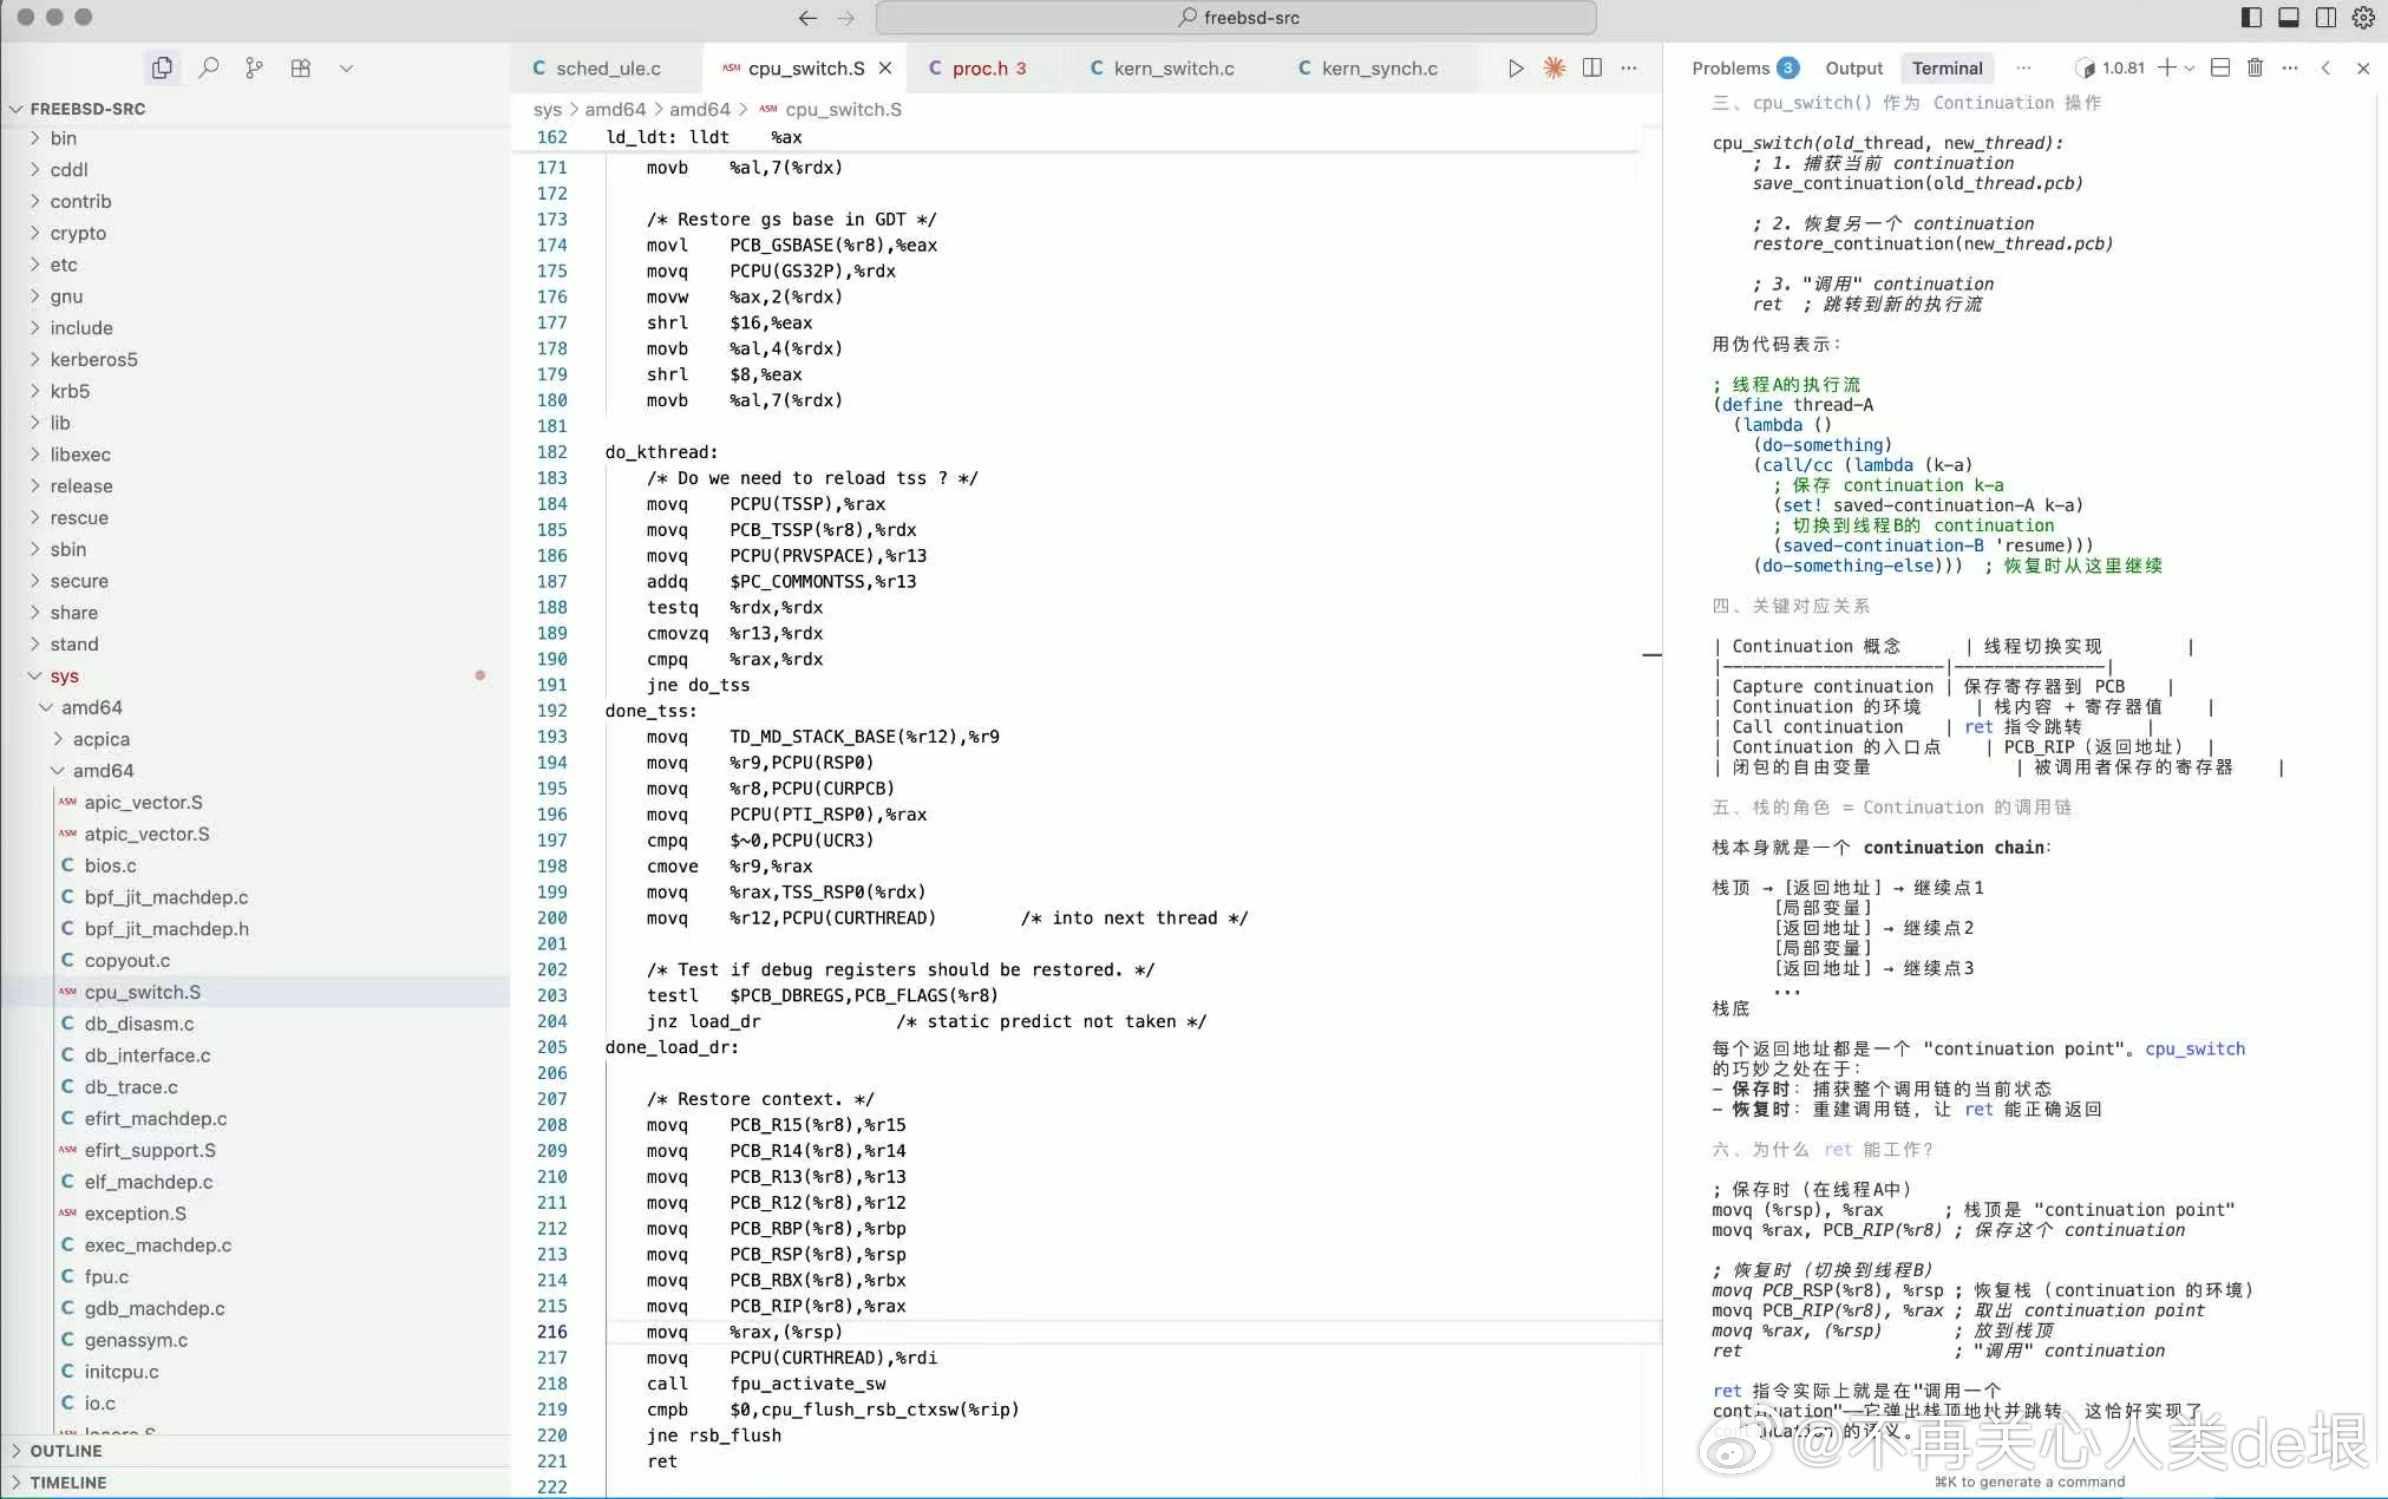Close the cpu_switch.S tab

[885, 68]
